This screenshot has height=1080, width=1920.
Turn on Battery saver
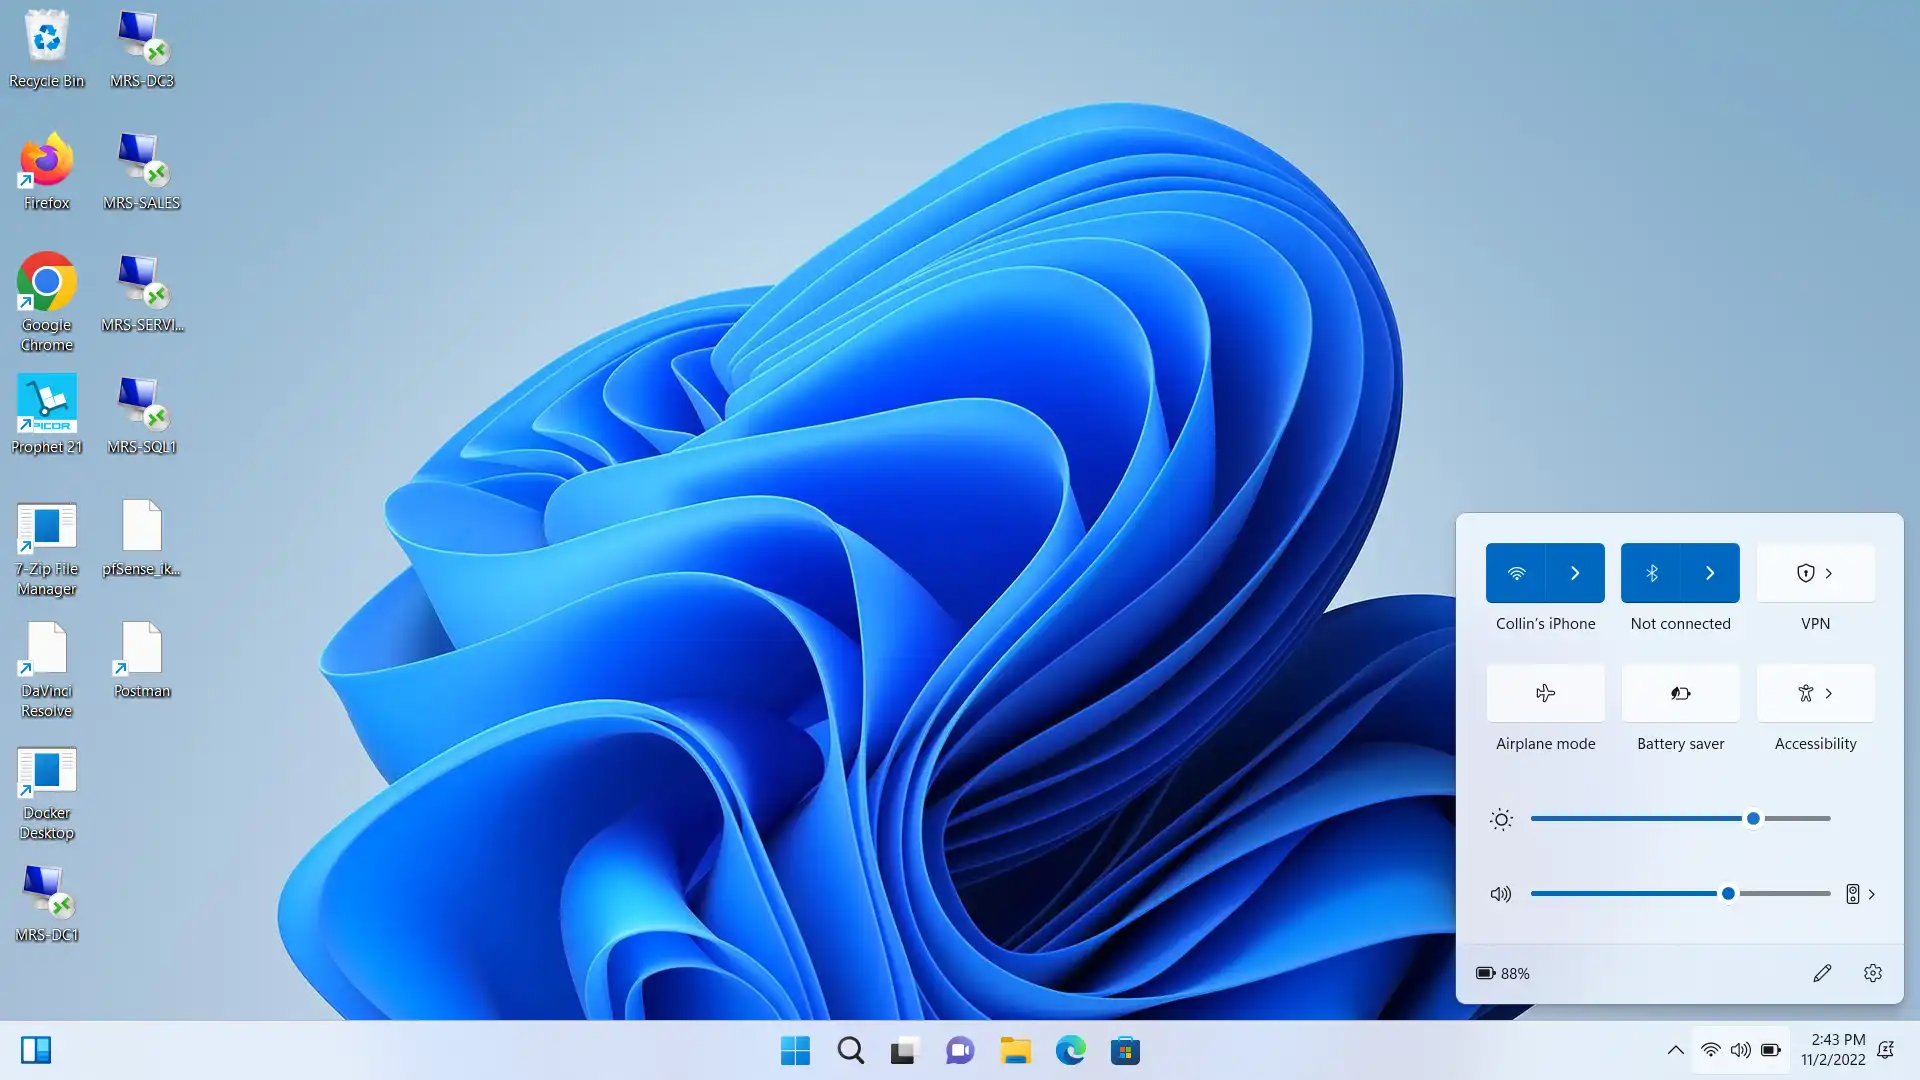(1680, 693)
